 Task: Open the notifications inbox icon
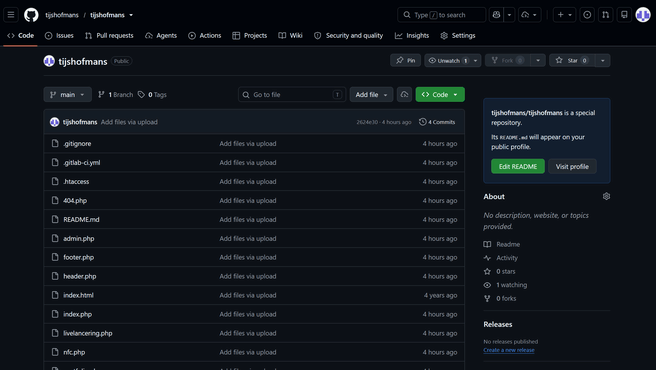pyautogui.click(x=624, y=15)
